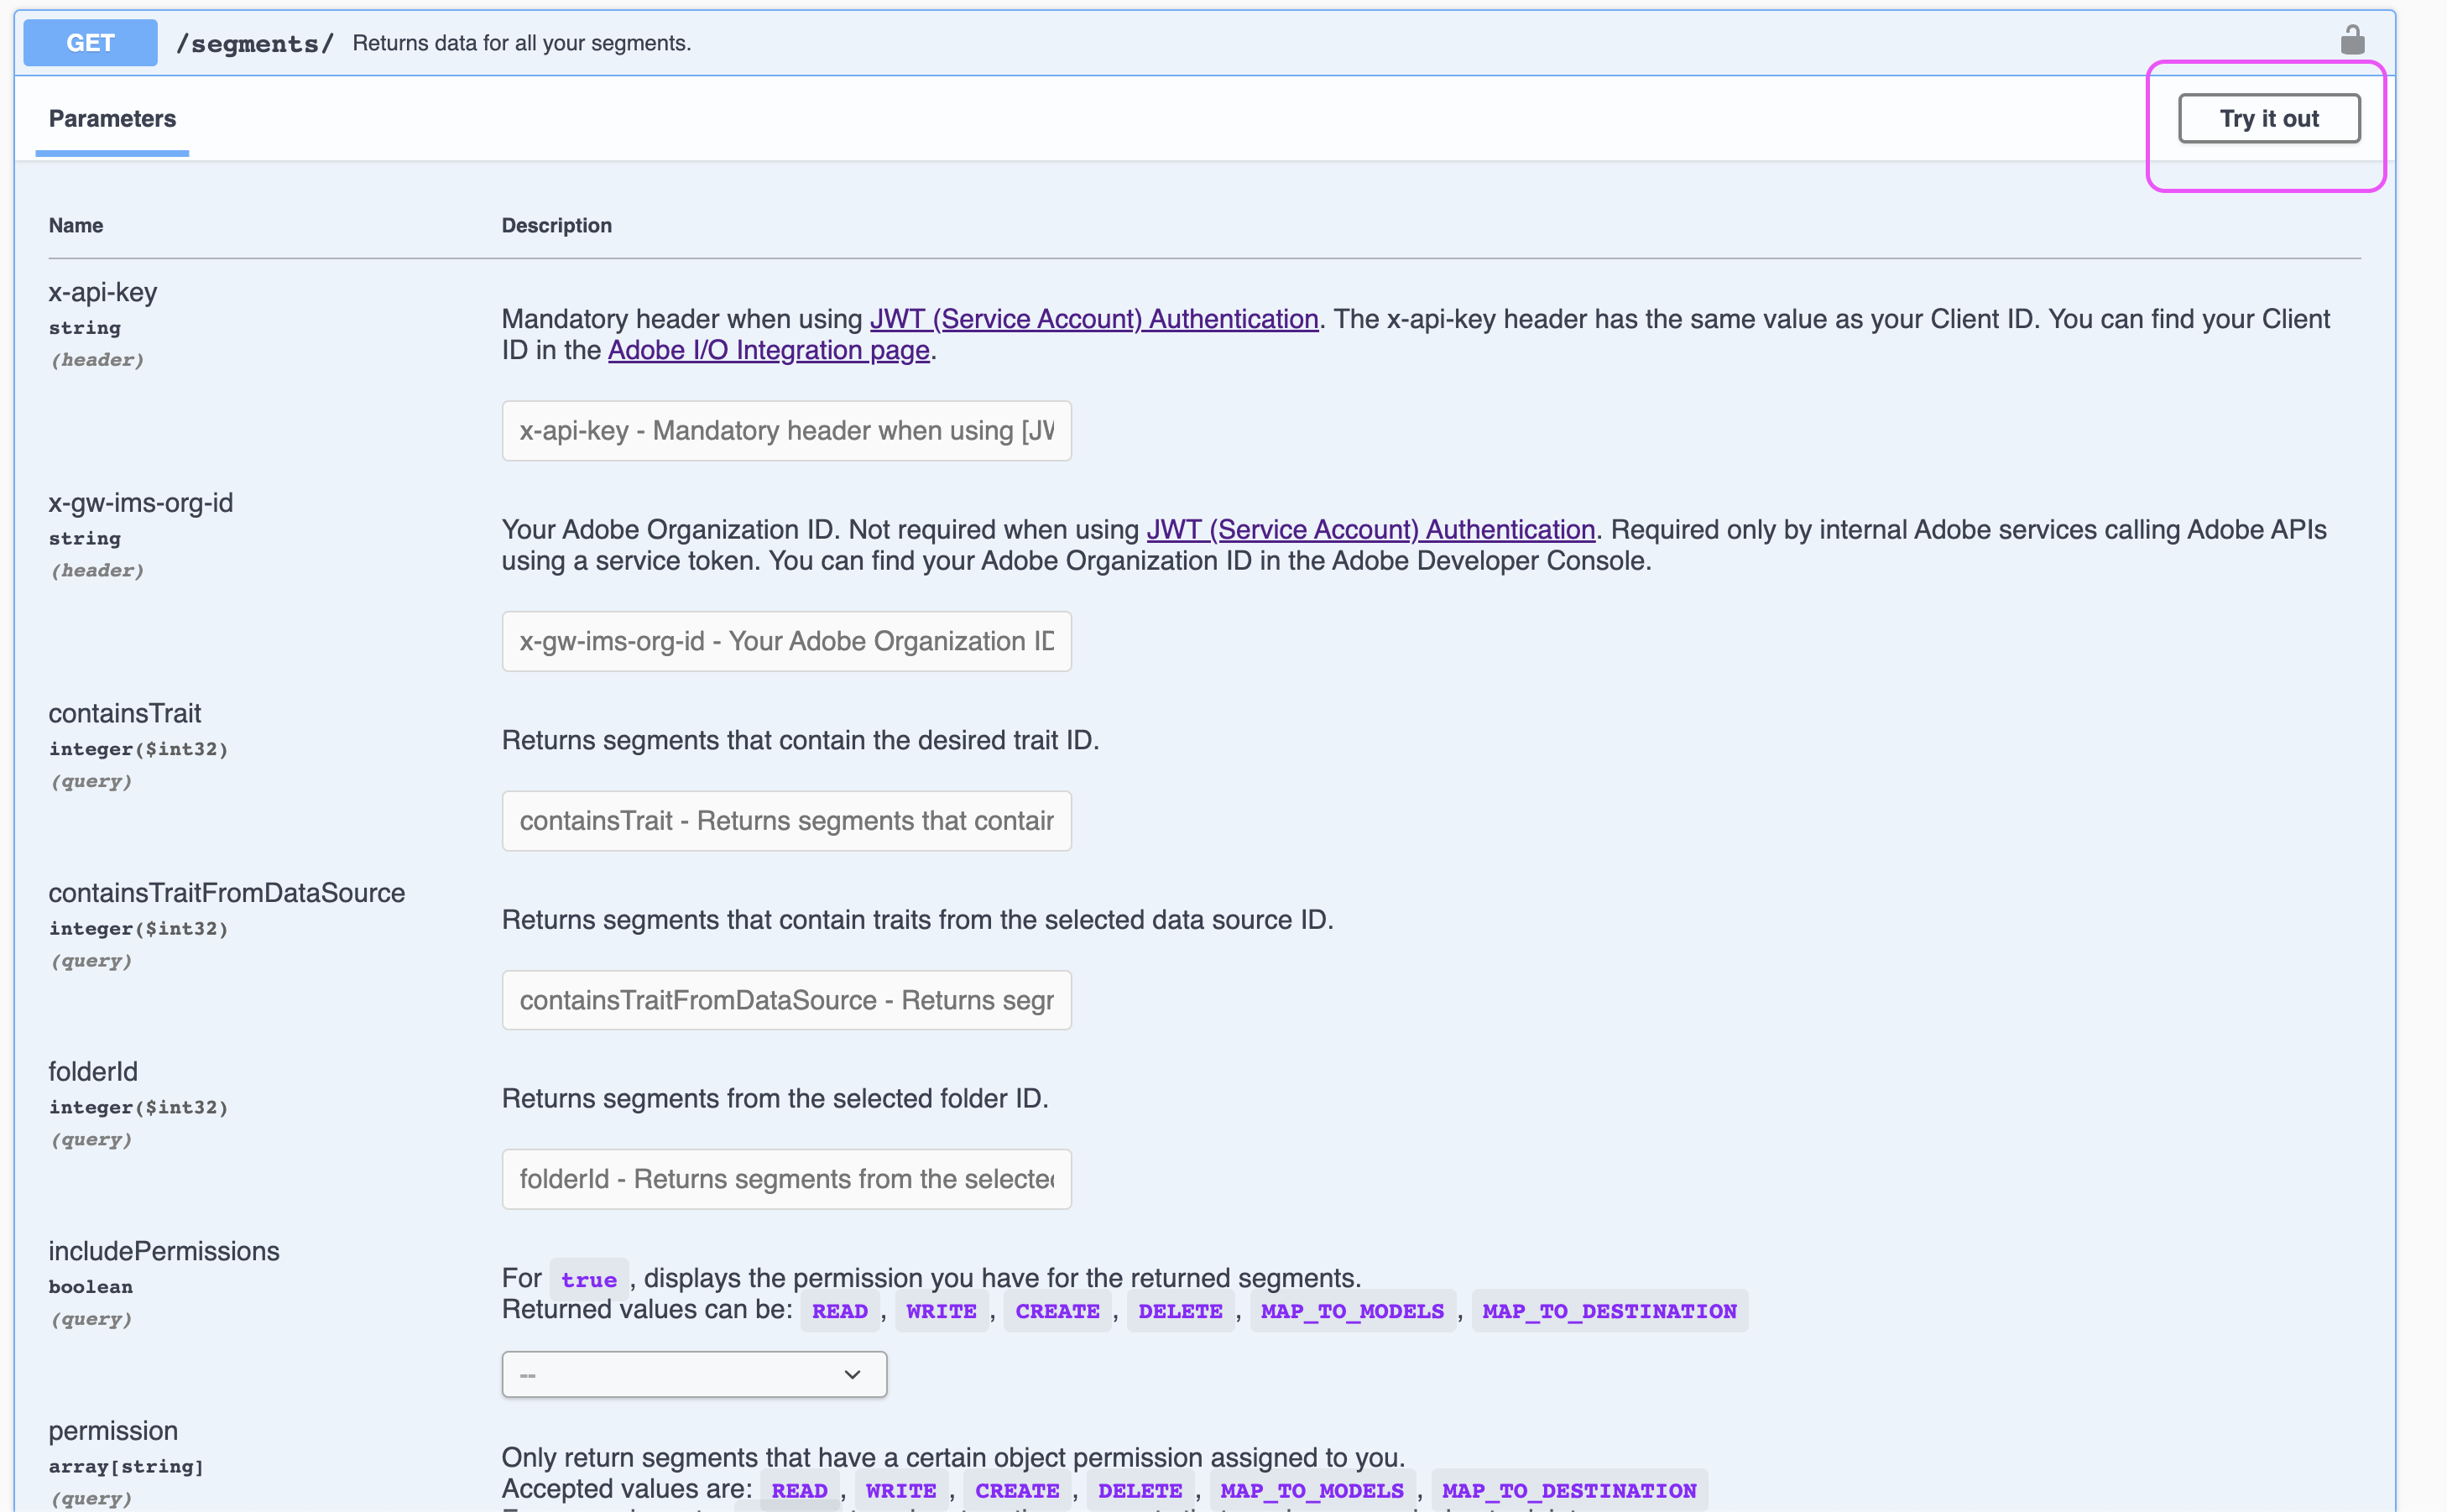
Task: Click the /segments/ path text
Action: coord(254,43)
